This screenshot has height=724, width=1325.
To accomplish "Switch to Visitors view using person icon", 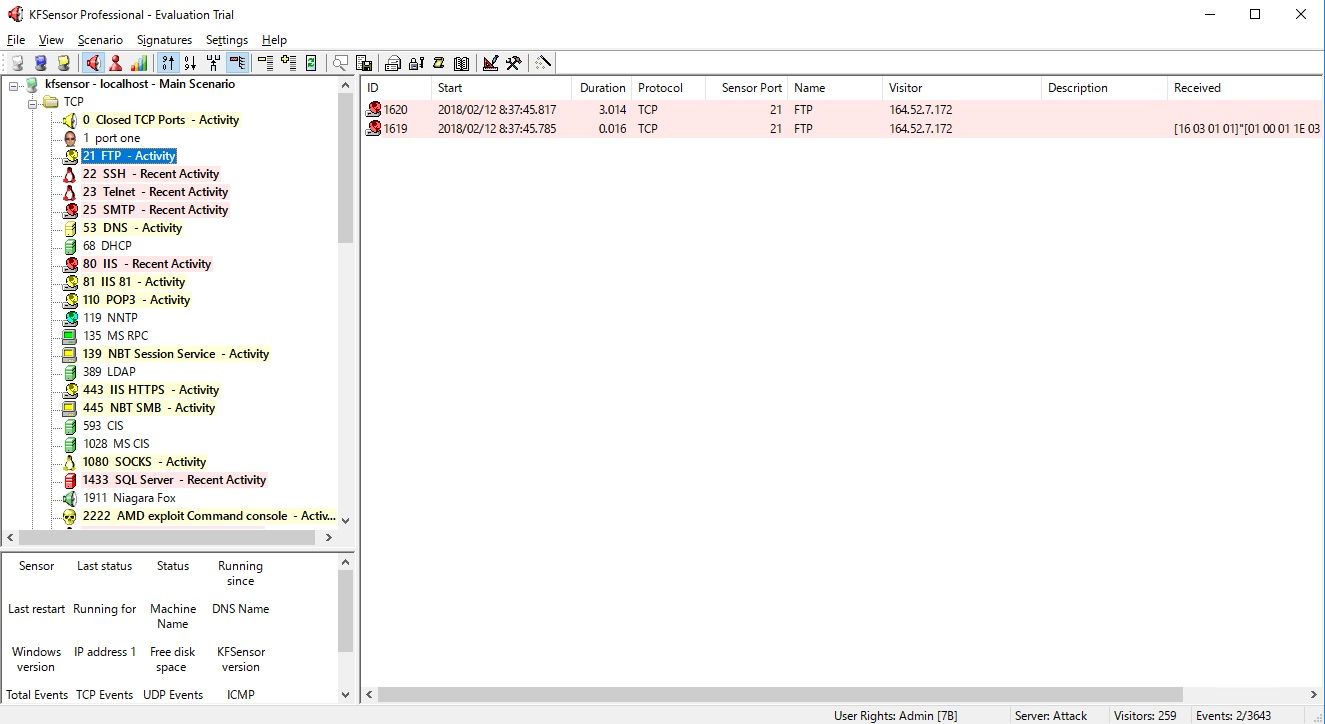I will pyautogui.click(x=116, y=63).
